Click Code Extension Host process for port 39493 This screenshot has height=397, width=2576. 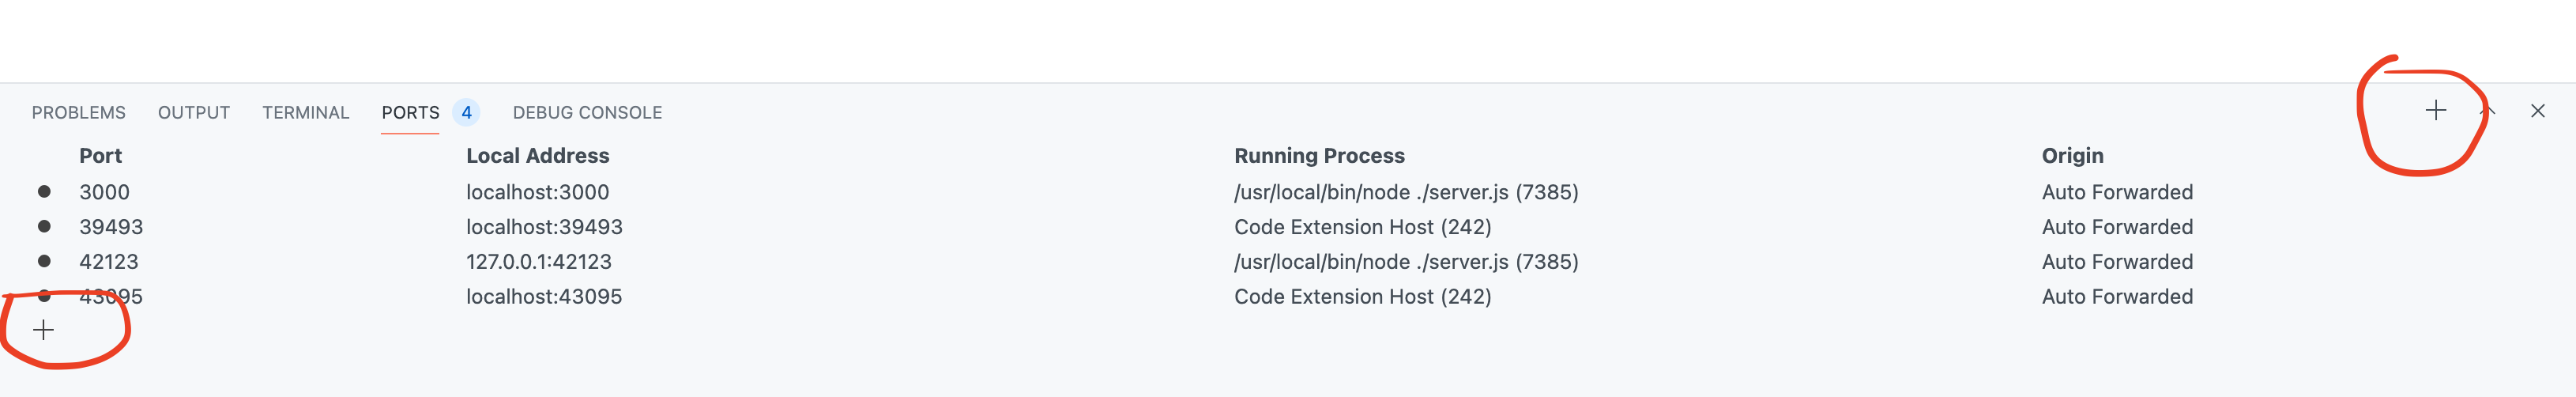[1362, 227]
